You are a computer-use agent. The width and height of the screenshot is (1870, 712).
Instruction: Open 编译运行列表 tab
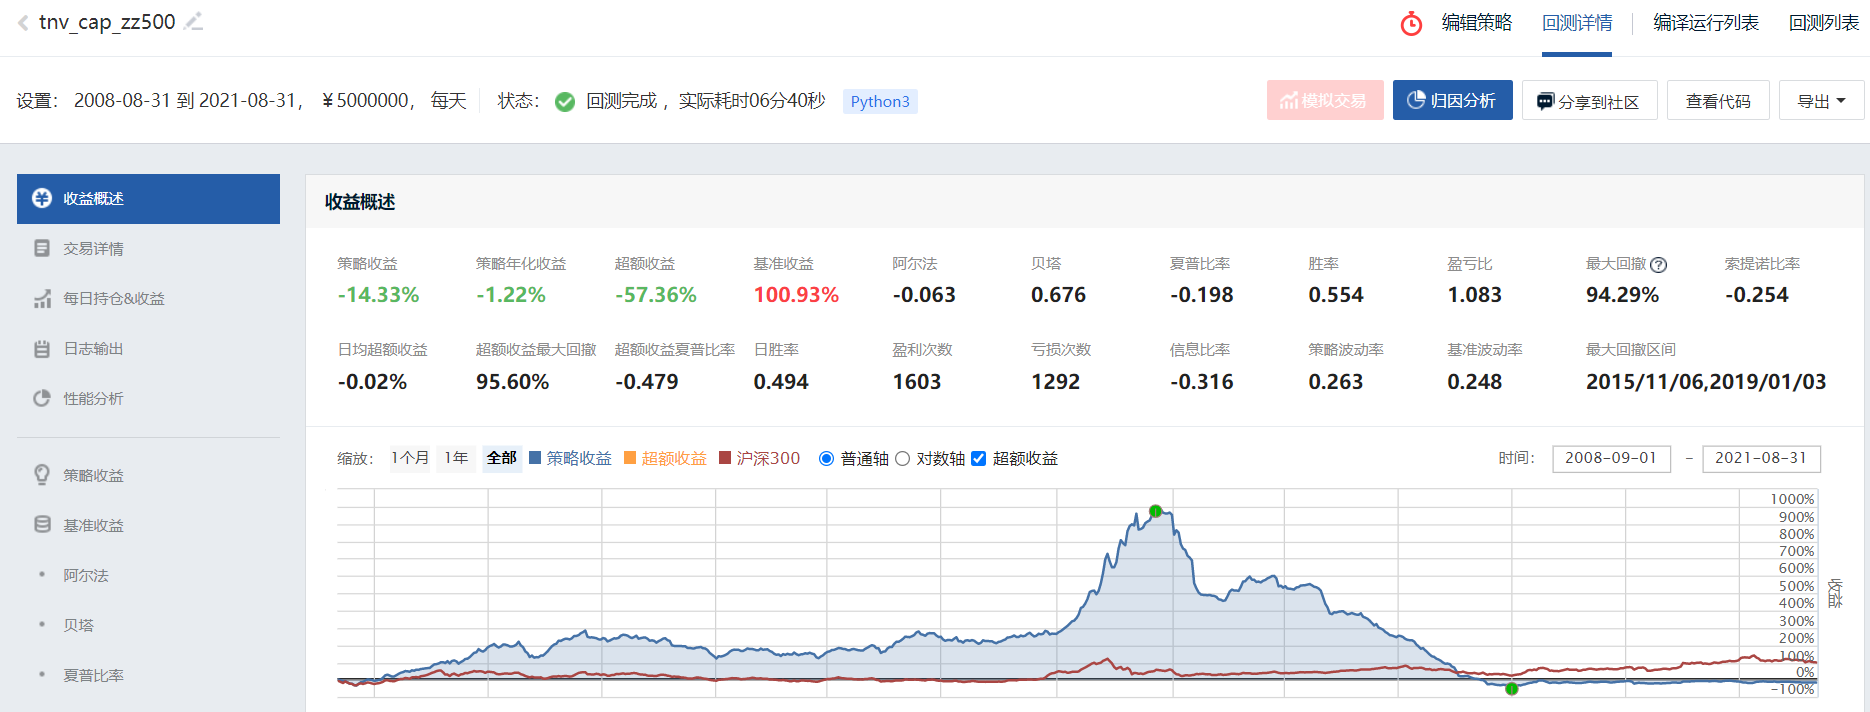(1706, 23)
